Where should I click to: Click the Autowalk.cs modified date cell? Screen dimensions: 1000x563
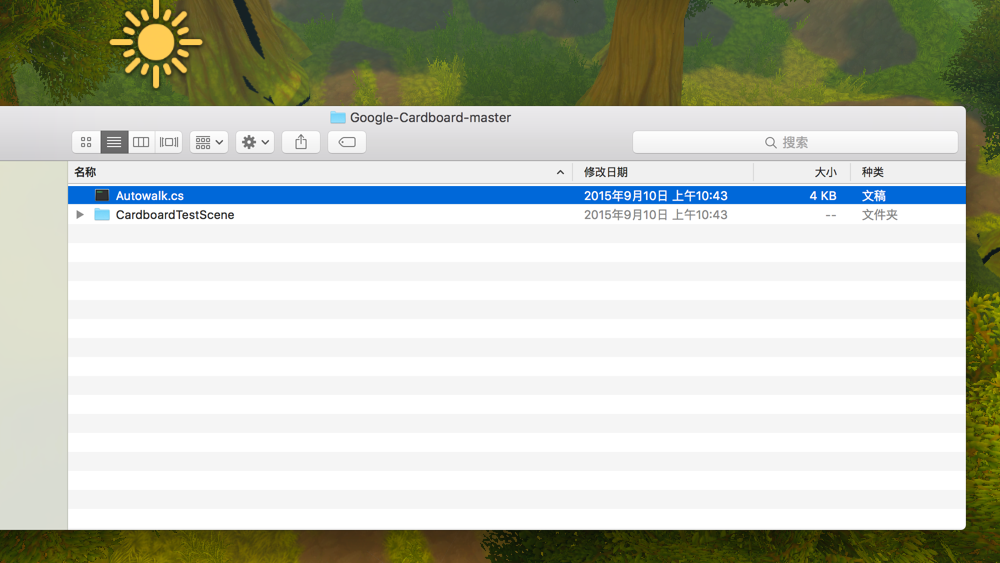click(656, 196)
